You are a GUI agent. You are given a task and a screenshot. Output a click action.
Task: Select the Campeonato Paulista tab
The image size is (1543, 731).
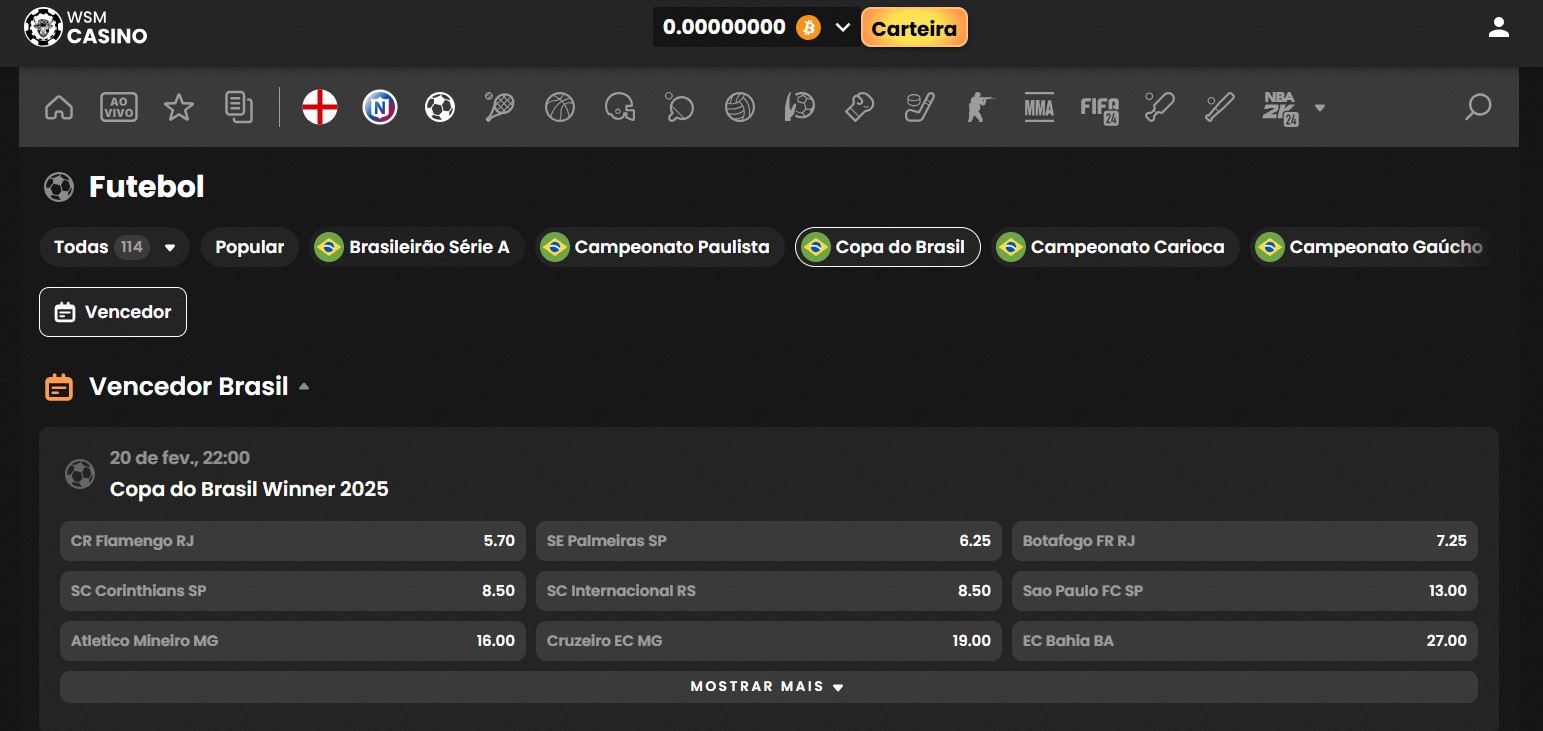660,247
